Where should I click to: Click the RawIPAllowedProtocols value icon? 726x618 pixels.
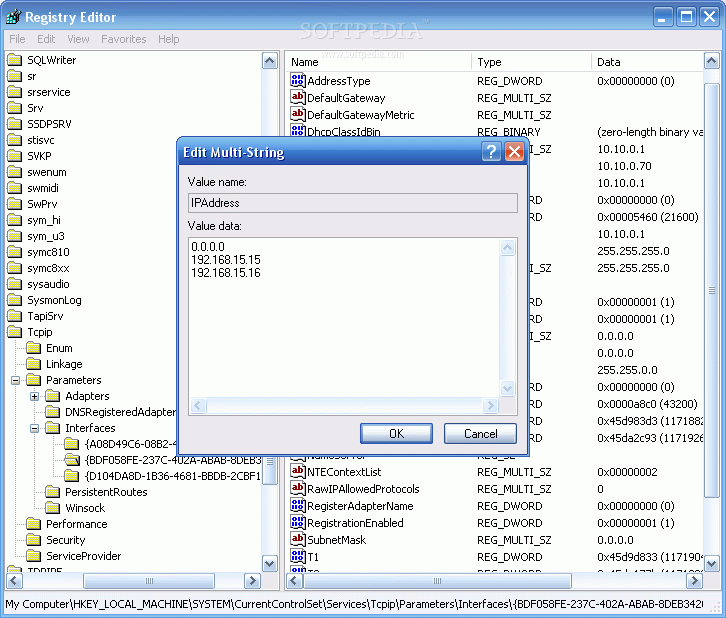(298, 489)
